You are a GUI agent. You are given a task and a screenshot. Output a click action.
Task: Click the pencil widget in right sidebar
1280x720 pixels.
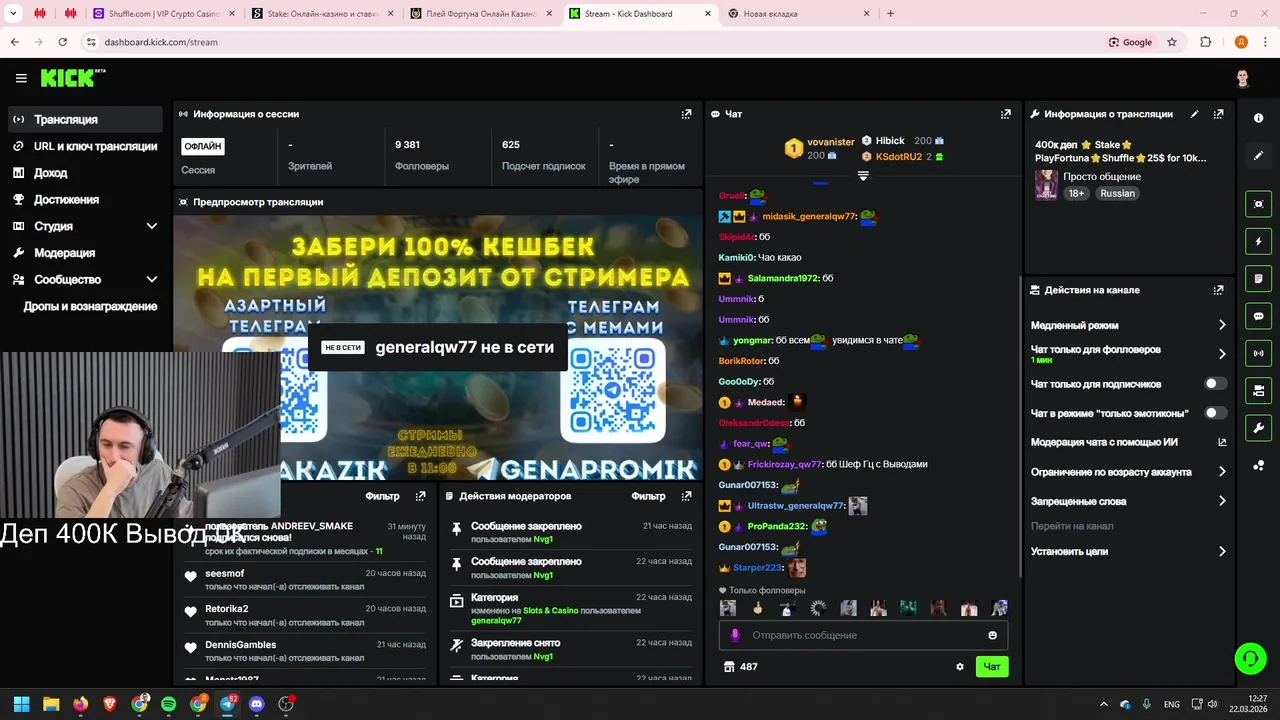(x=1259, y=155)
